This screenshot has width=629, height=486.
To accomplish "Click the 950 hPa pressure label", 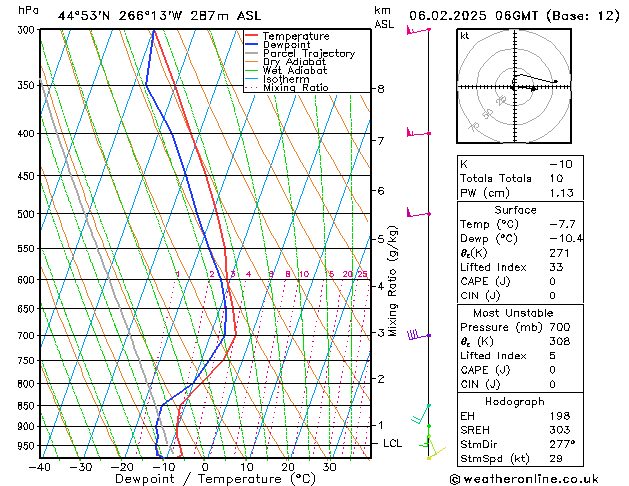I will point(28,446).
